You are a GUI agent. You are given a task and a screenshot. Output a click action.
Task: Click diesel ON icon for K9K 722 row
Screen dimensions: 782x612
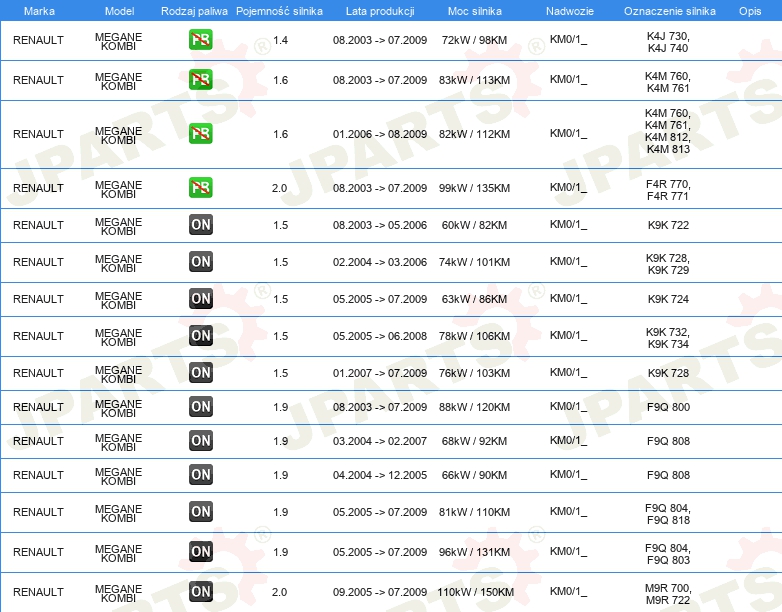click(200, 225)
